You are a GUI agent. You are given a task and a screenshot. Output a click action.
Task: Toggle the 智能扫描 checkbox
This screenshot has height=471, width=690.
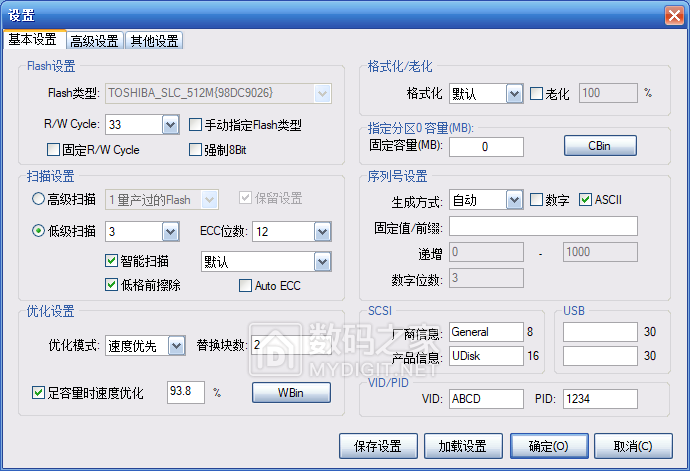coord(112,261)
